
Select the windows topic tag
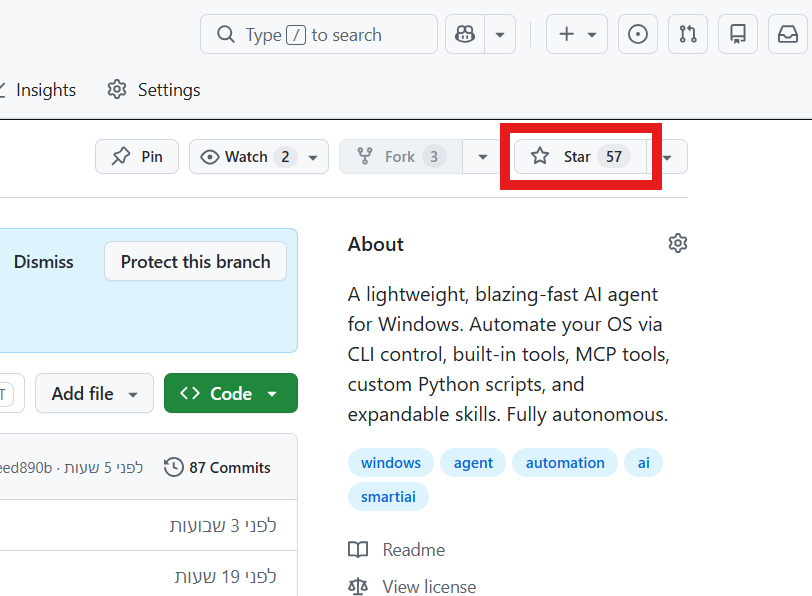[391, 462]
